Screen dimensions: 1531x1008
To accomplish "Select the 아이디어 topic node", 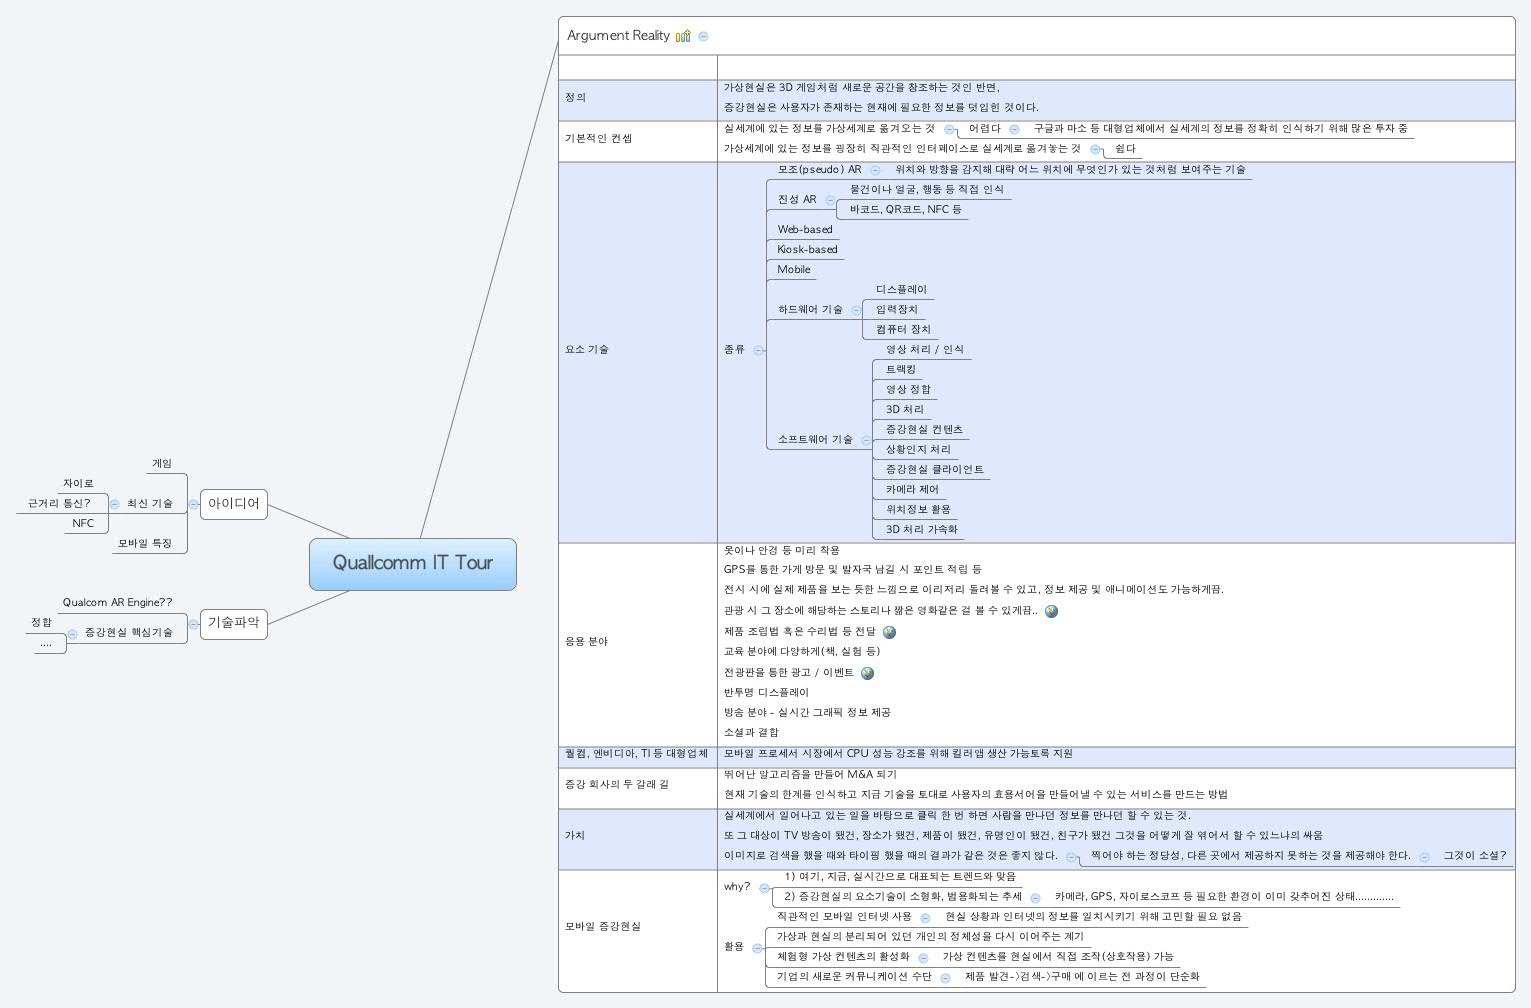I will (x=233, y=504).
